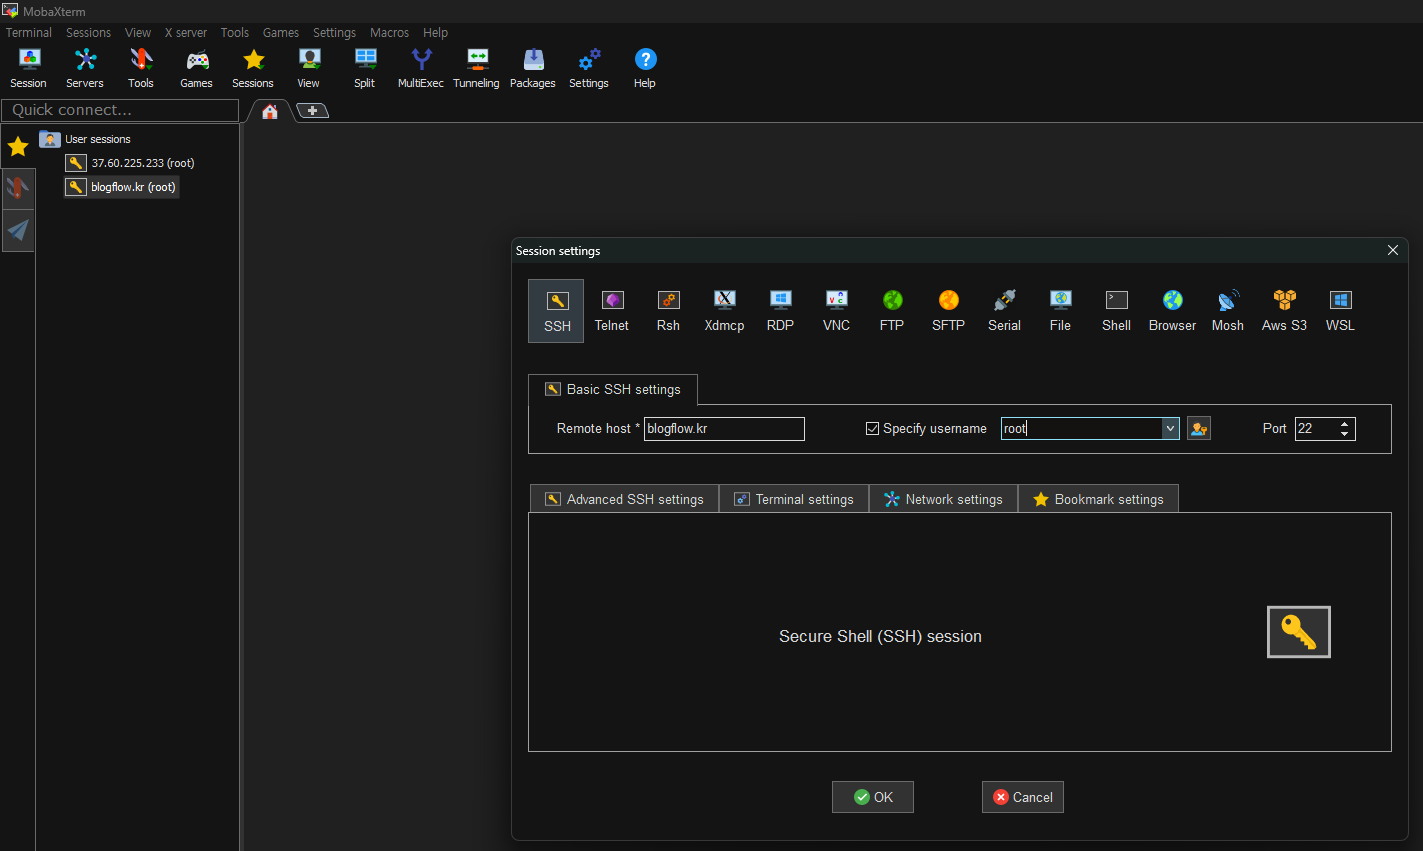Increase the Port number with up arrow
The width and height of the screenshot is (1423, 851).
1345,424
